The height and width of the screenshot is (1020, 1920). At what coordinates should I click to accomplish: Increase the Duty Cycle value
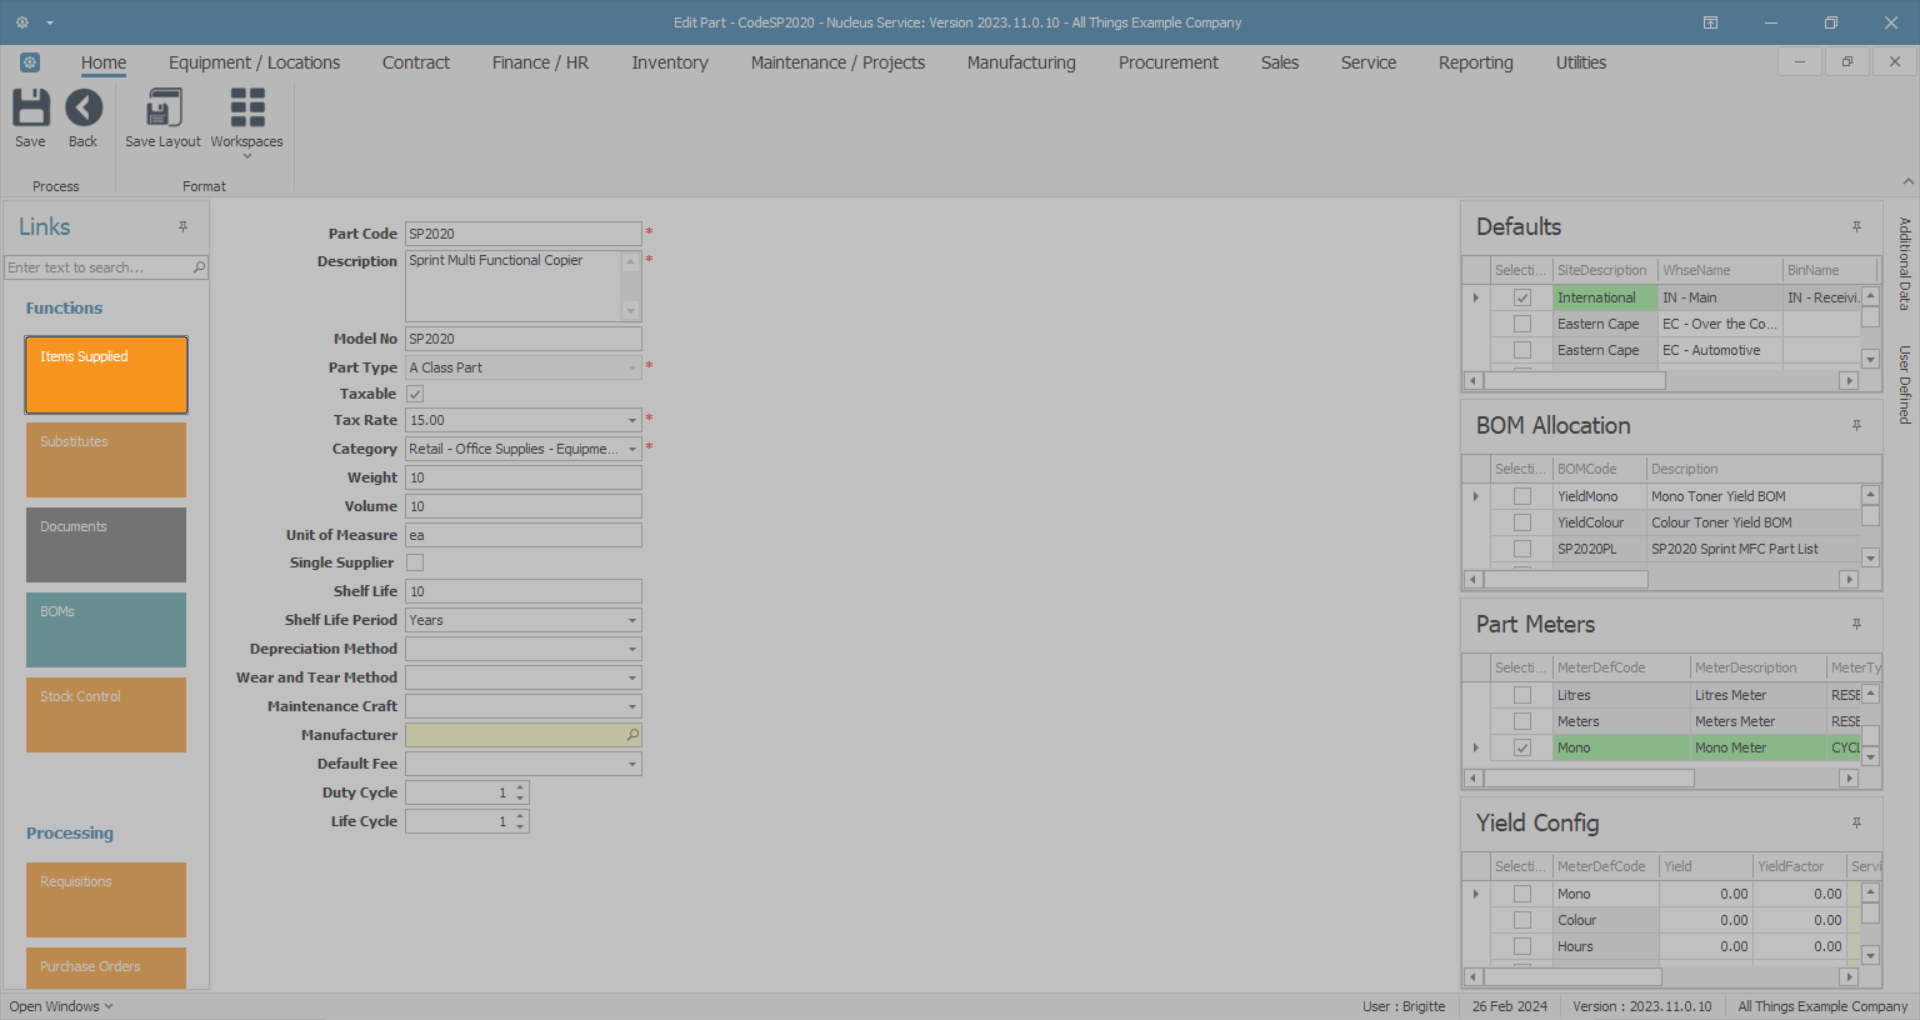pyautogui.click(x=520, y=788)
